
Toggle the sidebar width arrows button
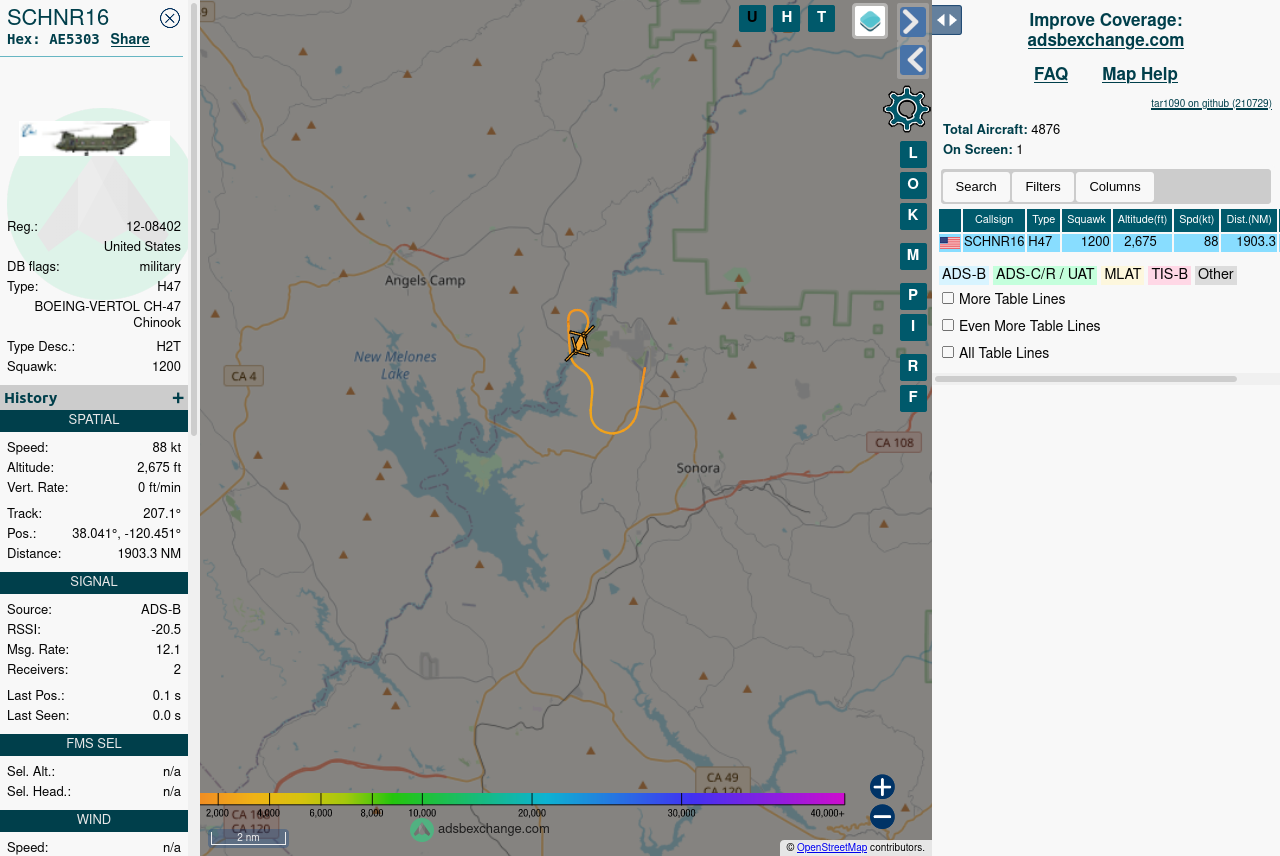pos(946,20)
